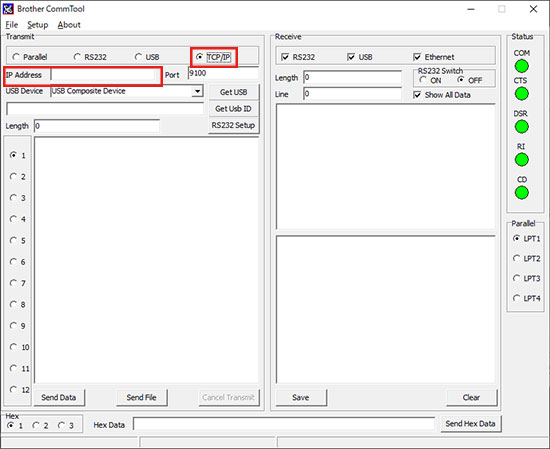This screenshot has width=550, height=449.
Task: Click the CD status indicator light
Action: coord(522,192)
